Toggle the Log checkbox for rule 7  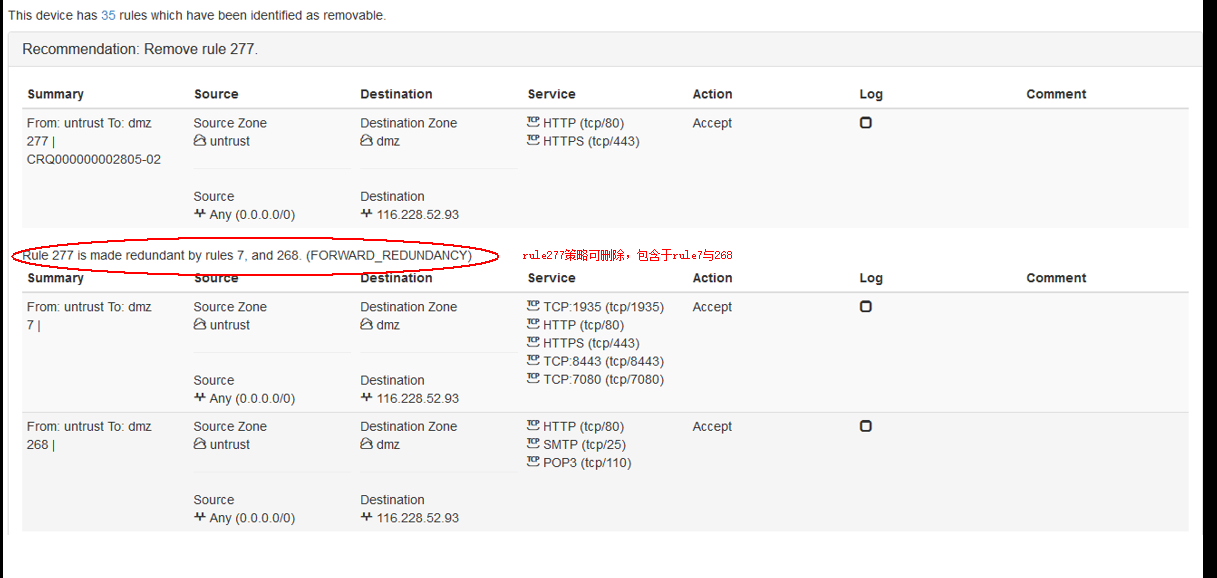coord(866,307)
